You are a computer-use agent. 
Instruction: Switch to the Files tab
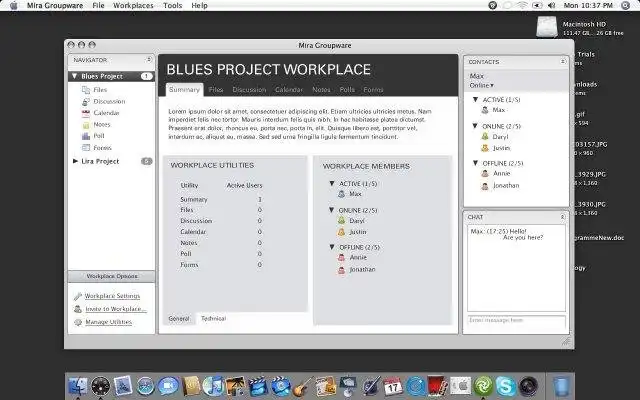(x=216, y=90)
